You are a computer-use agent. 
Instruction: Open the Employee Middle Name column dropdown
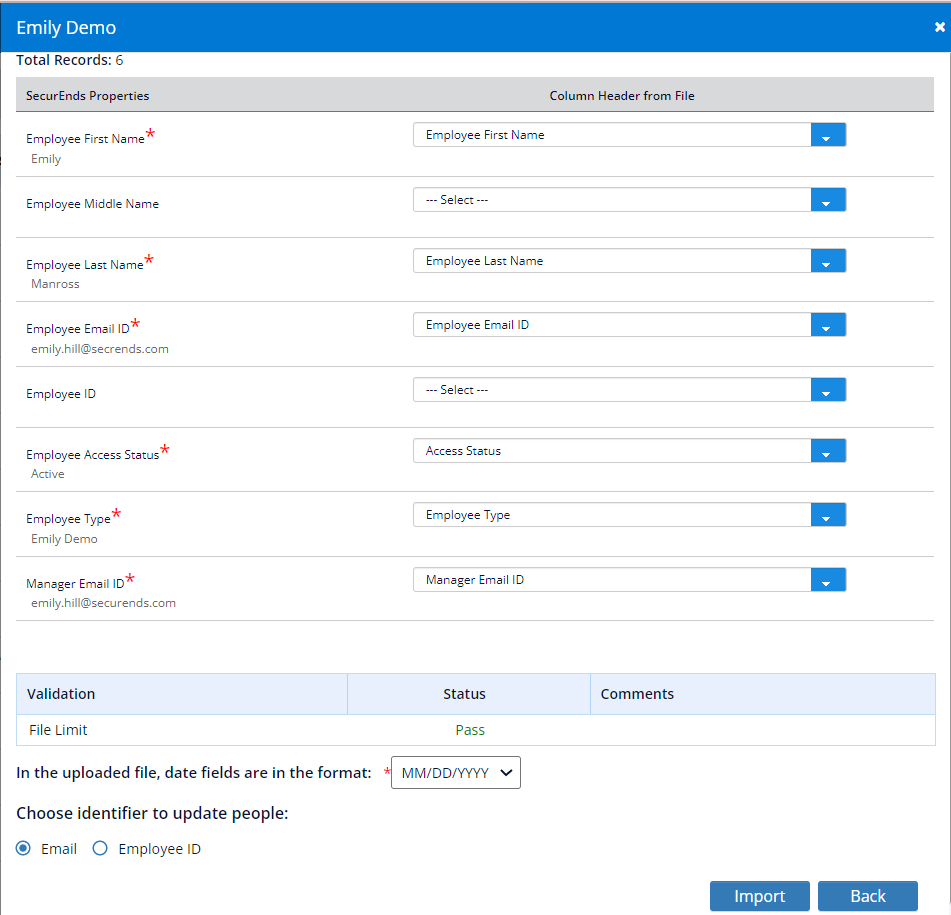(x=629, y=199)
